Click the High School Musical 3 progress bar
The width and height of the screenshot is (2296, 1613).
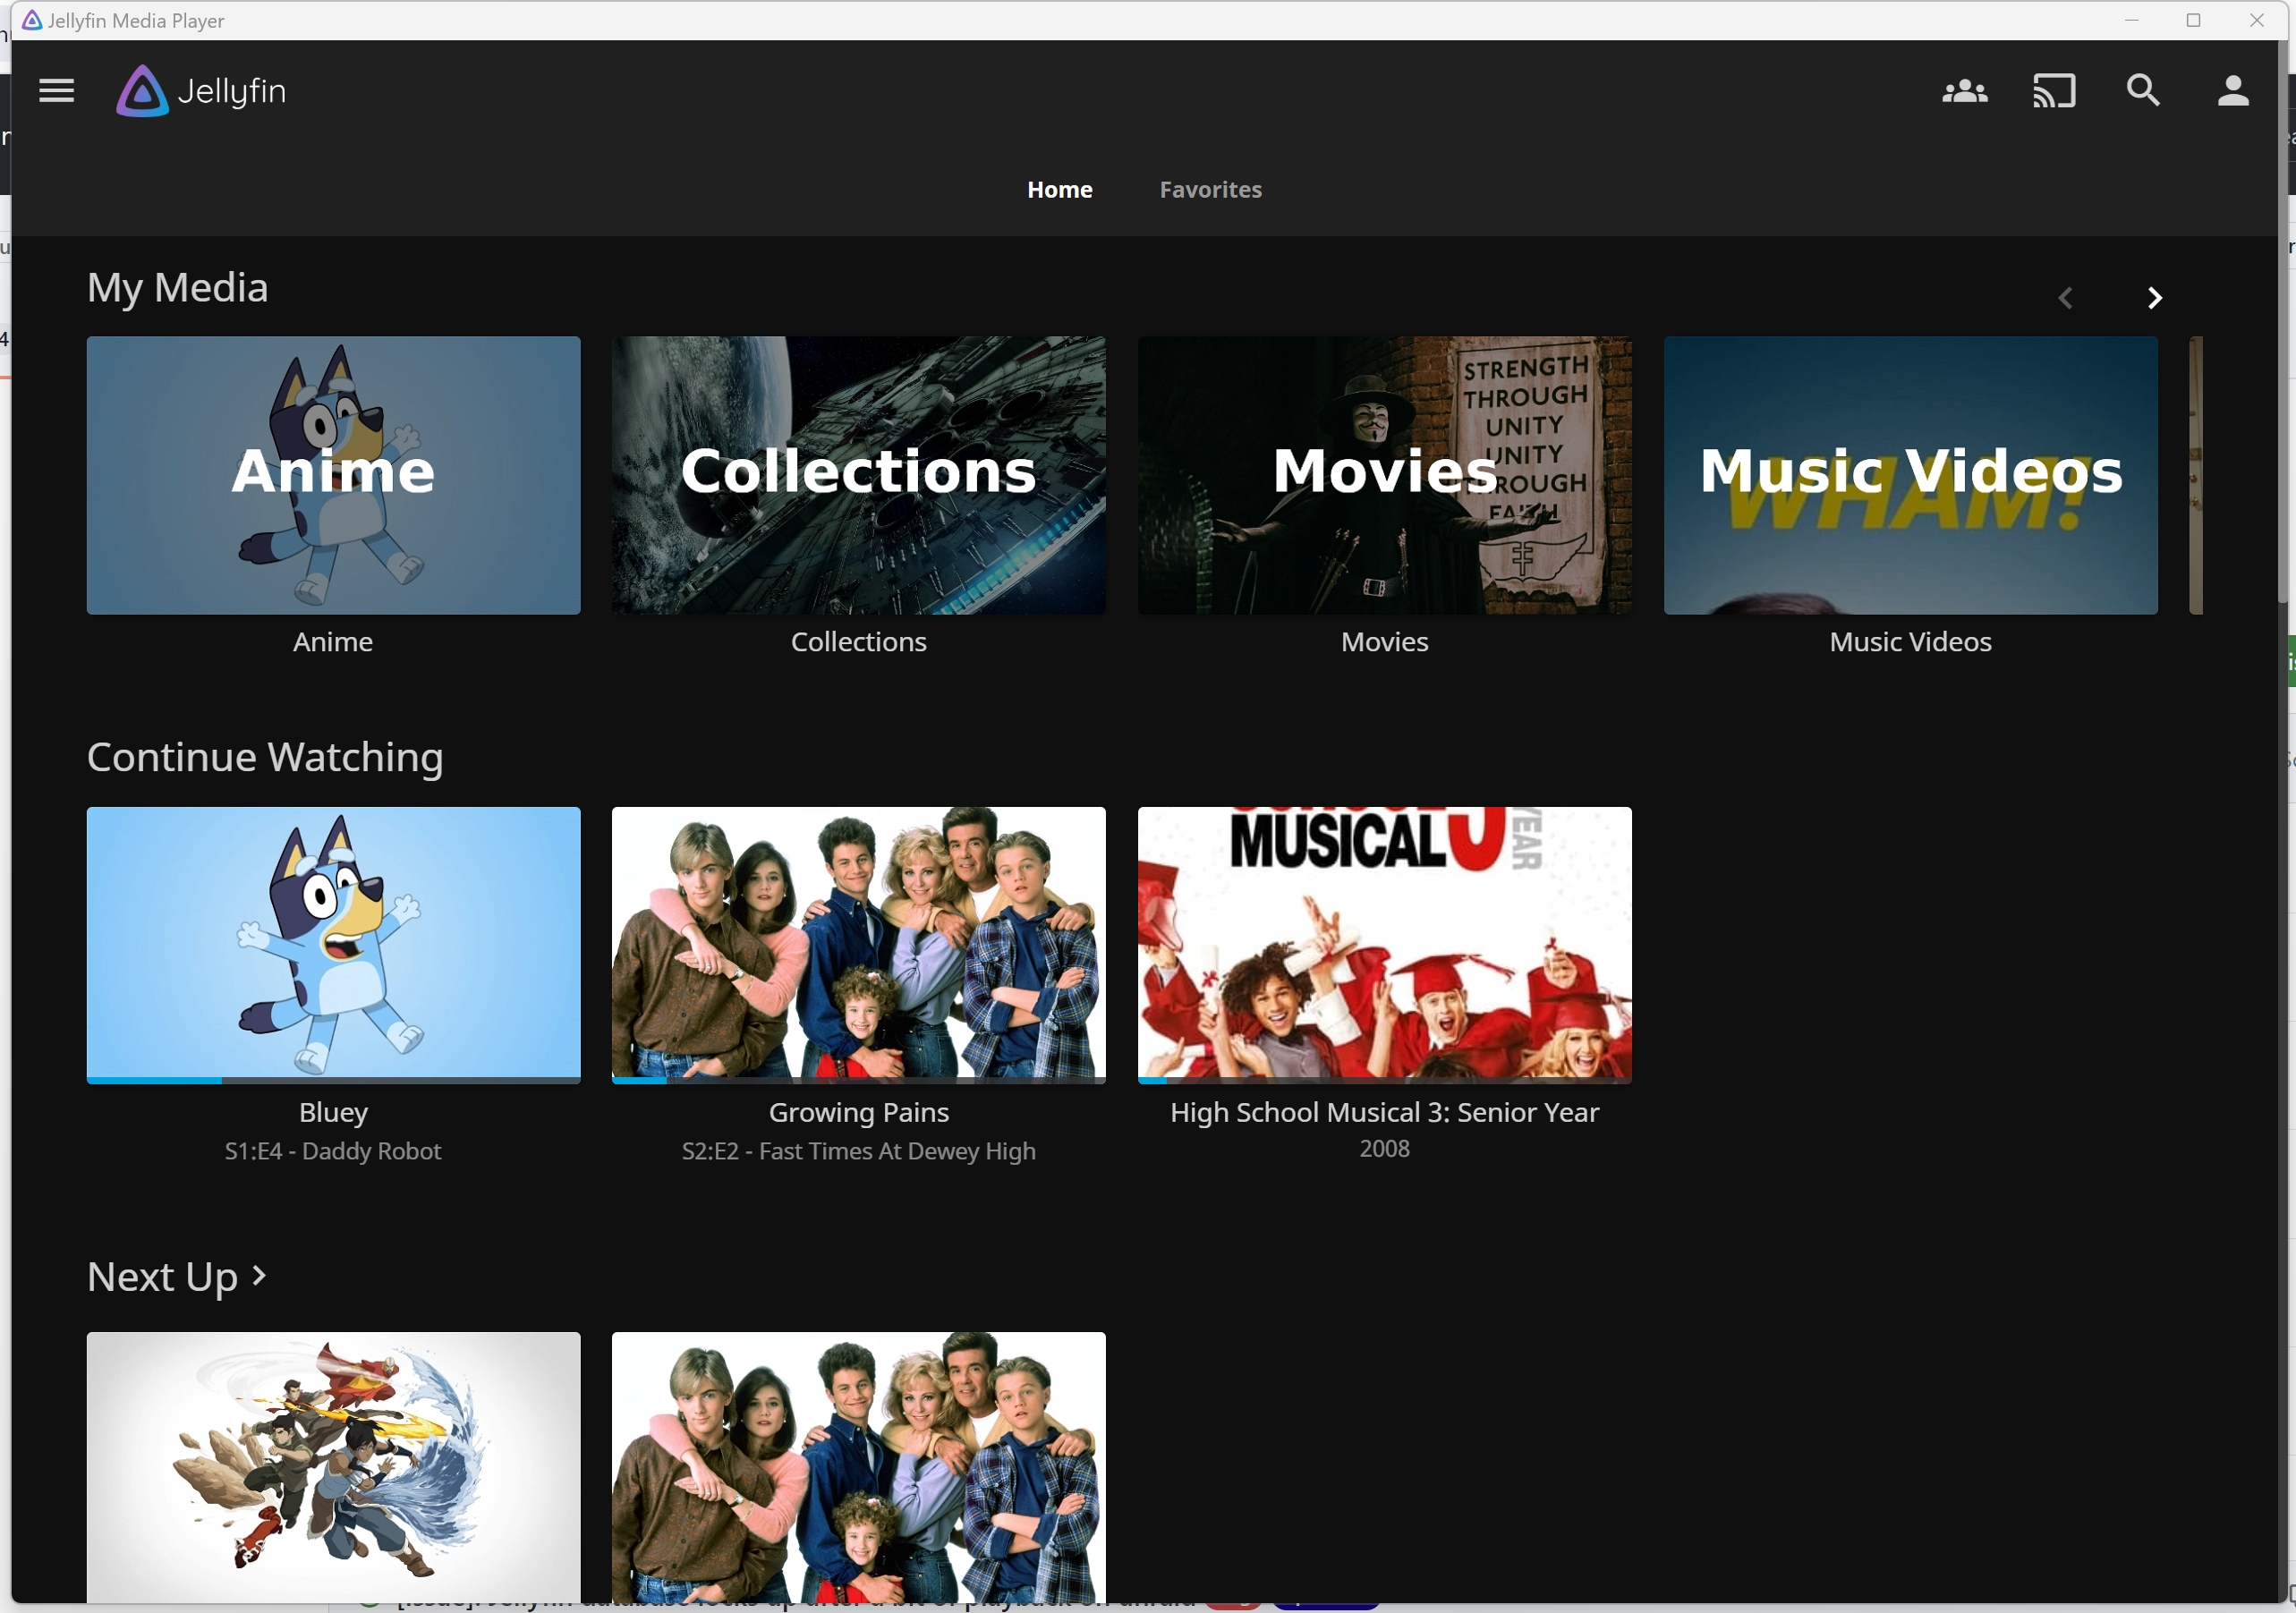pyautogui.click(x=1384, y=1080)
